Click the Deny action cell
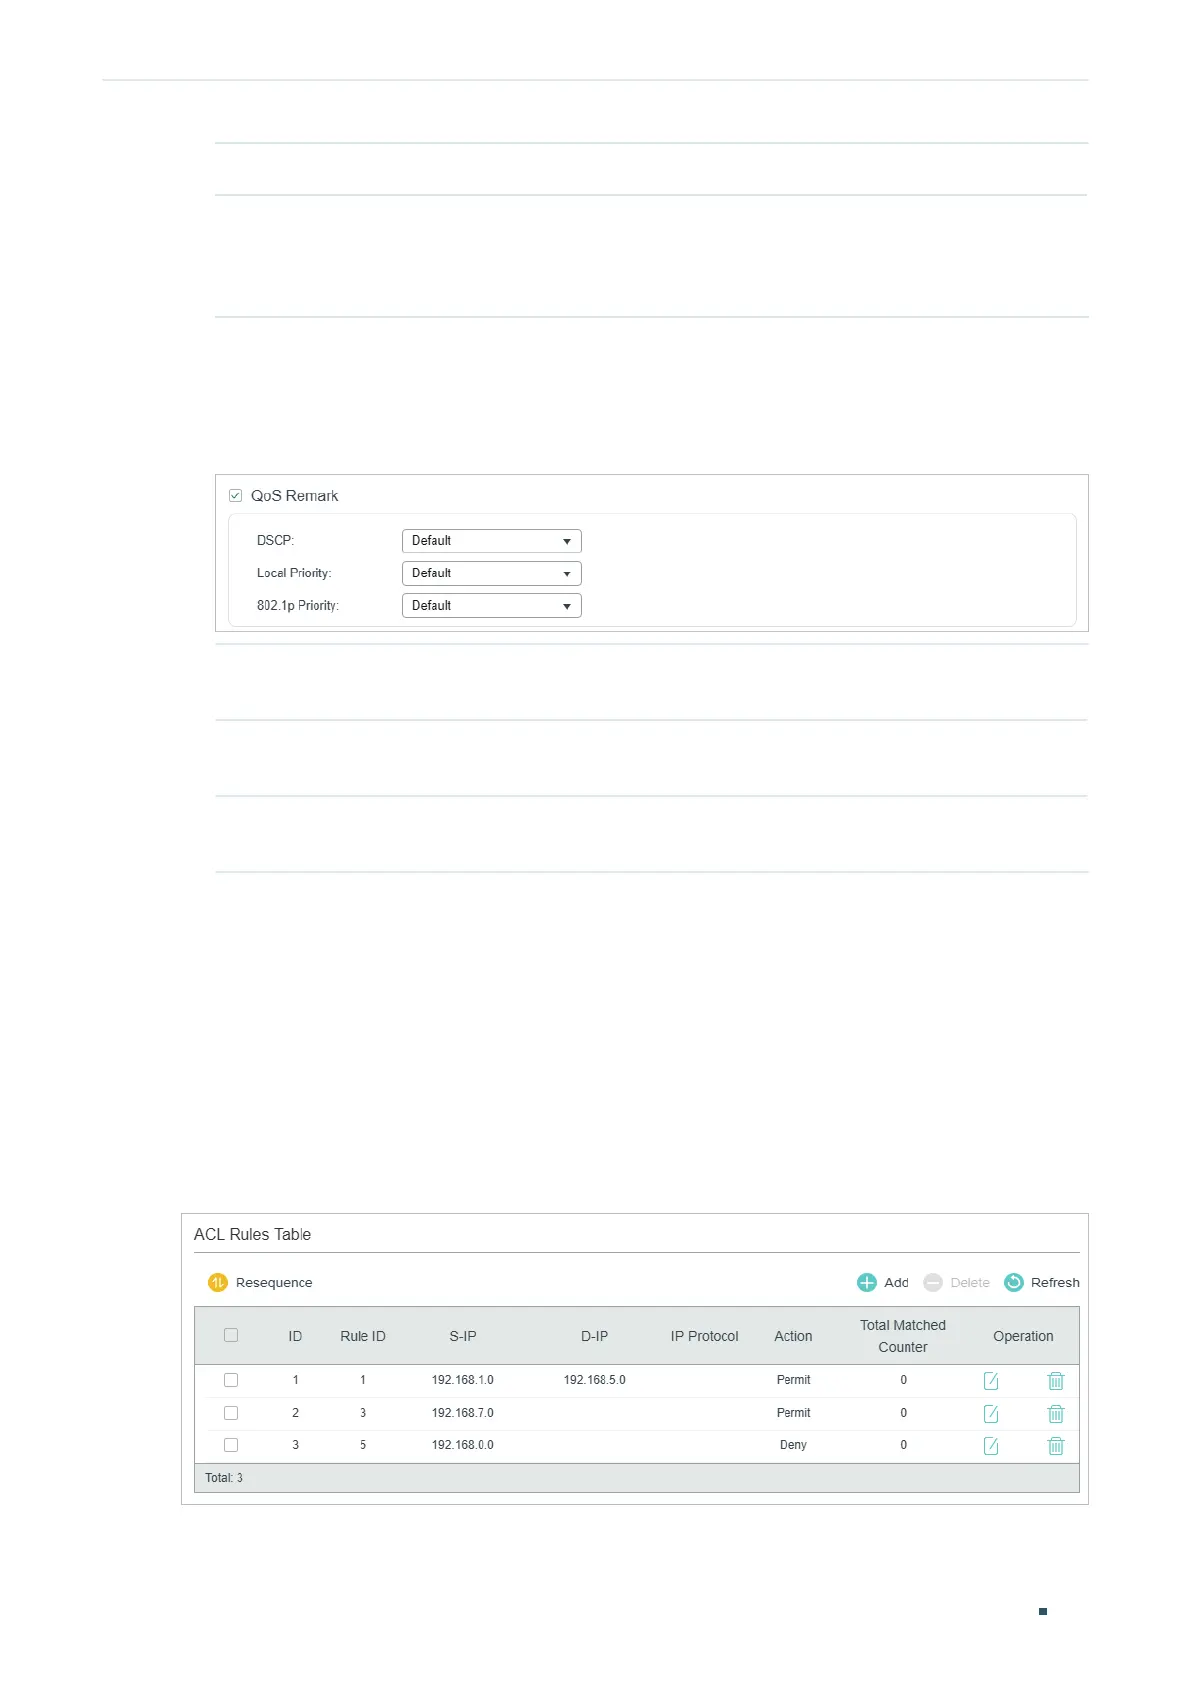The width and height of the screenshot is (1191, 1684). (793, 1445)
